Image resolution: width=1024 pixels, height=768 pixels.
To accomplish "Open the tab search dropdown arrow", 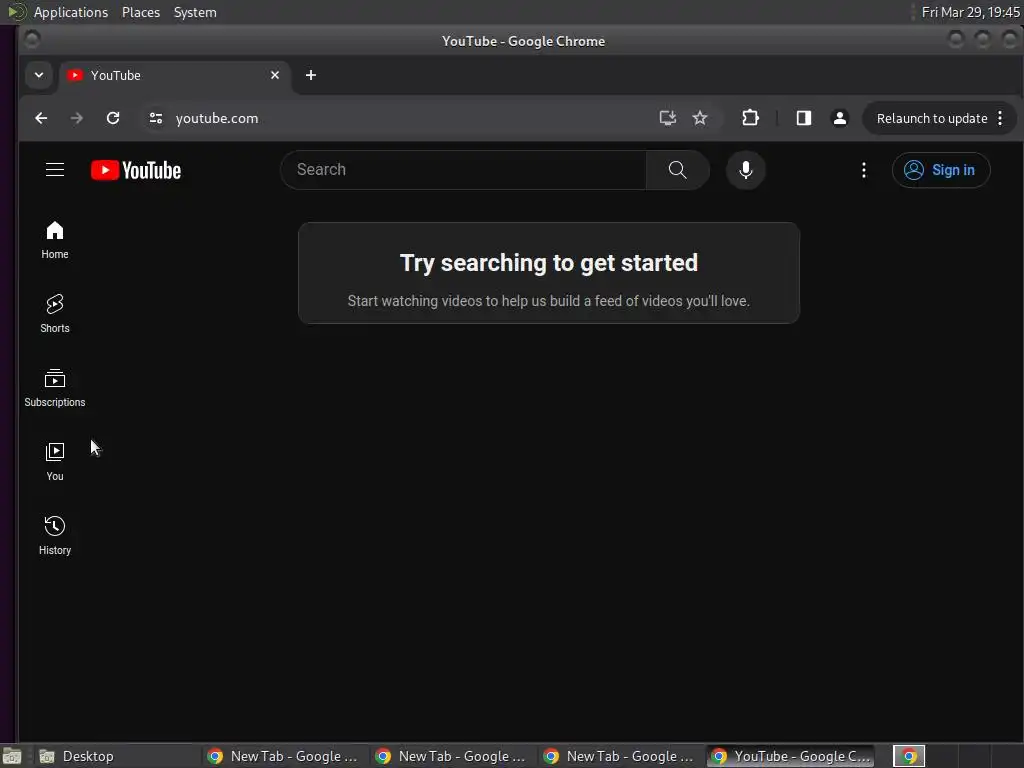I will click(39, 75).
